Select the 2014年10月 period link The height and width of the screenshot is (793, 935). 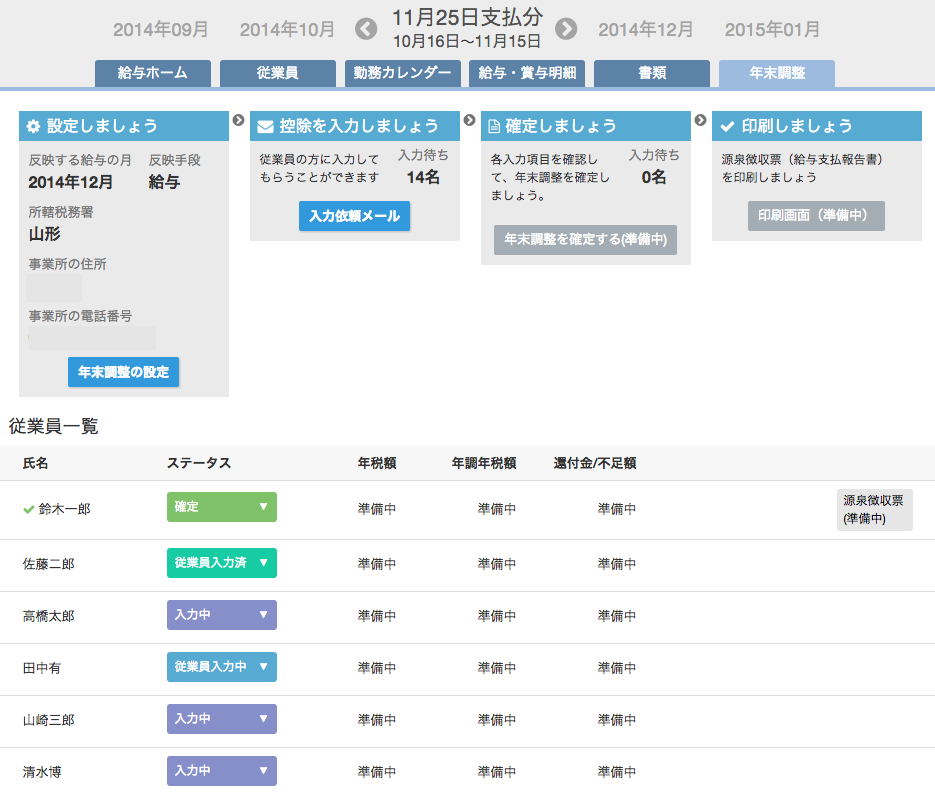pyautogui.click(x=287, y=29)
